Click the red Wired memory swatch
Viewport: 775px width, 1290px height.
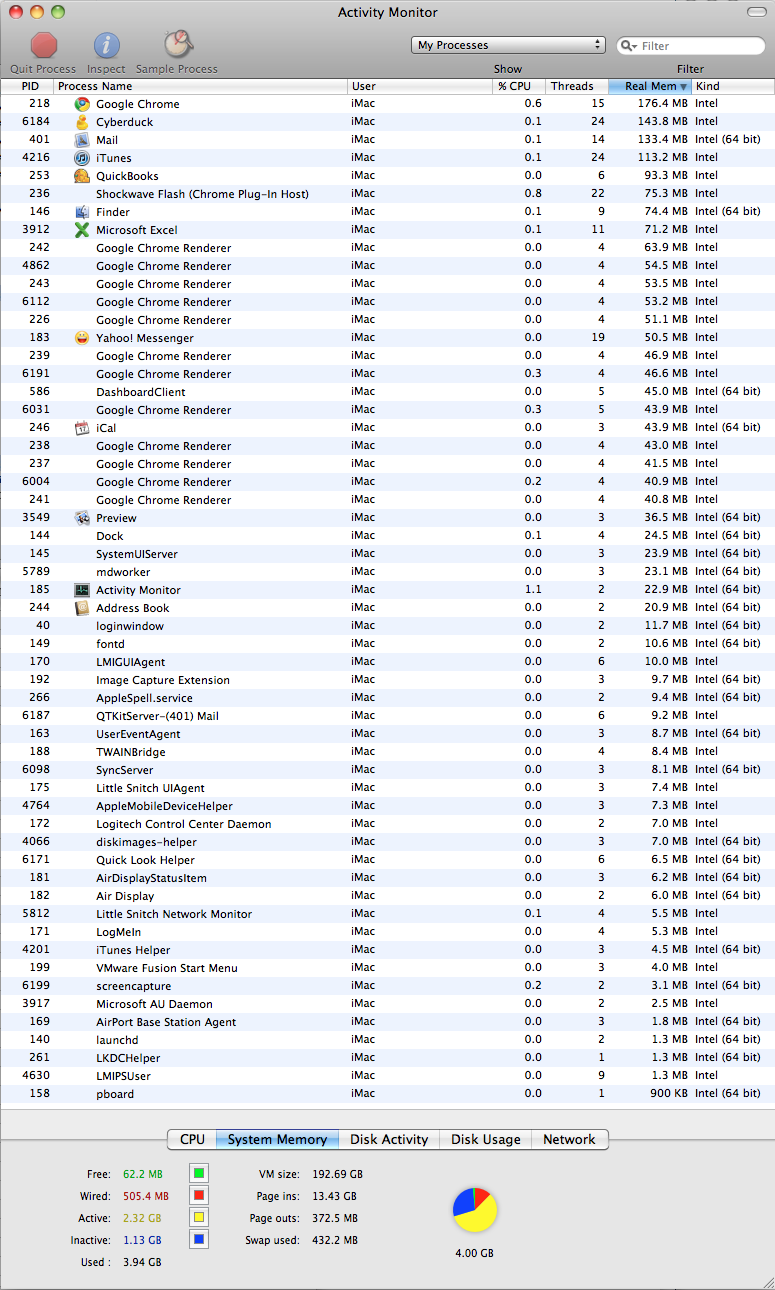coord(199,1195)
